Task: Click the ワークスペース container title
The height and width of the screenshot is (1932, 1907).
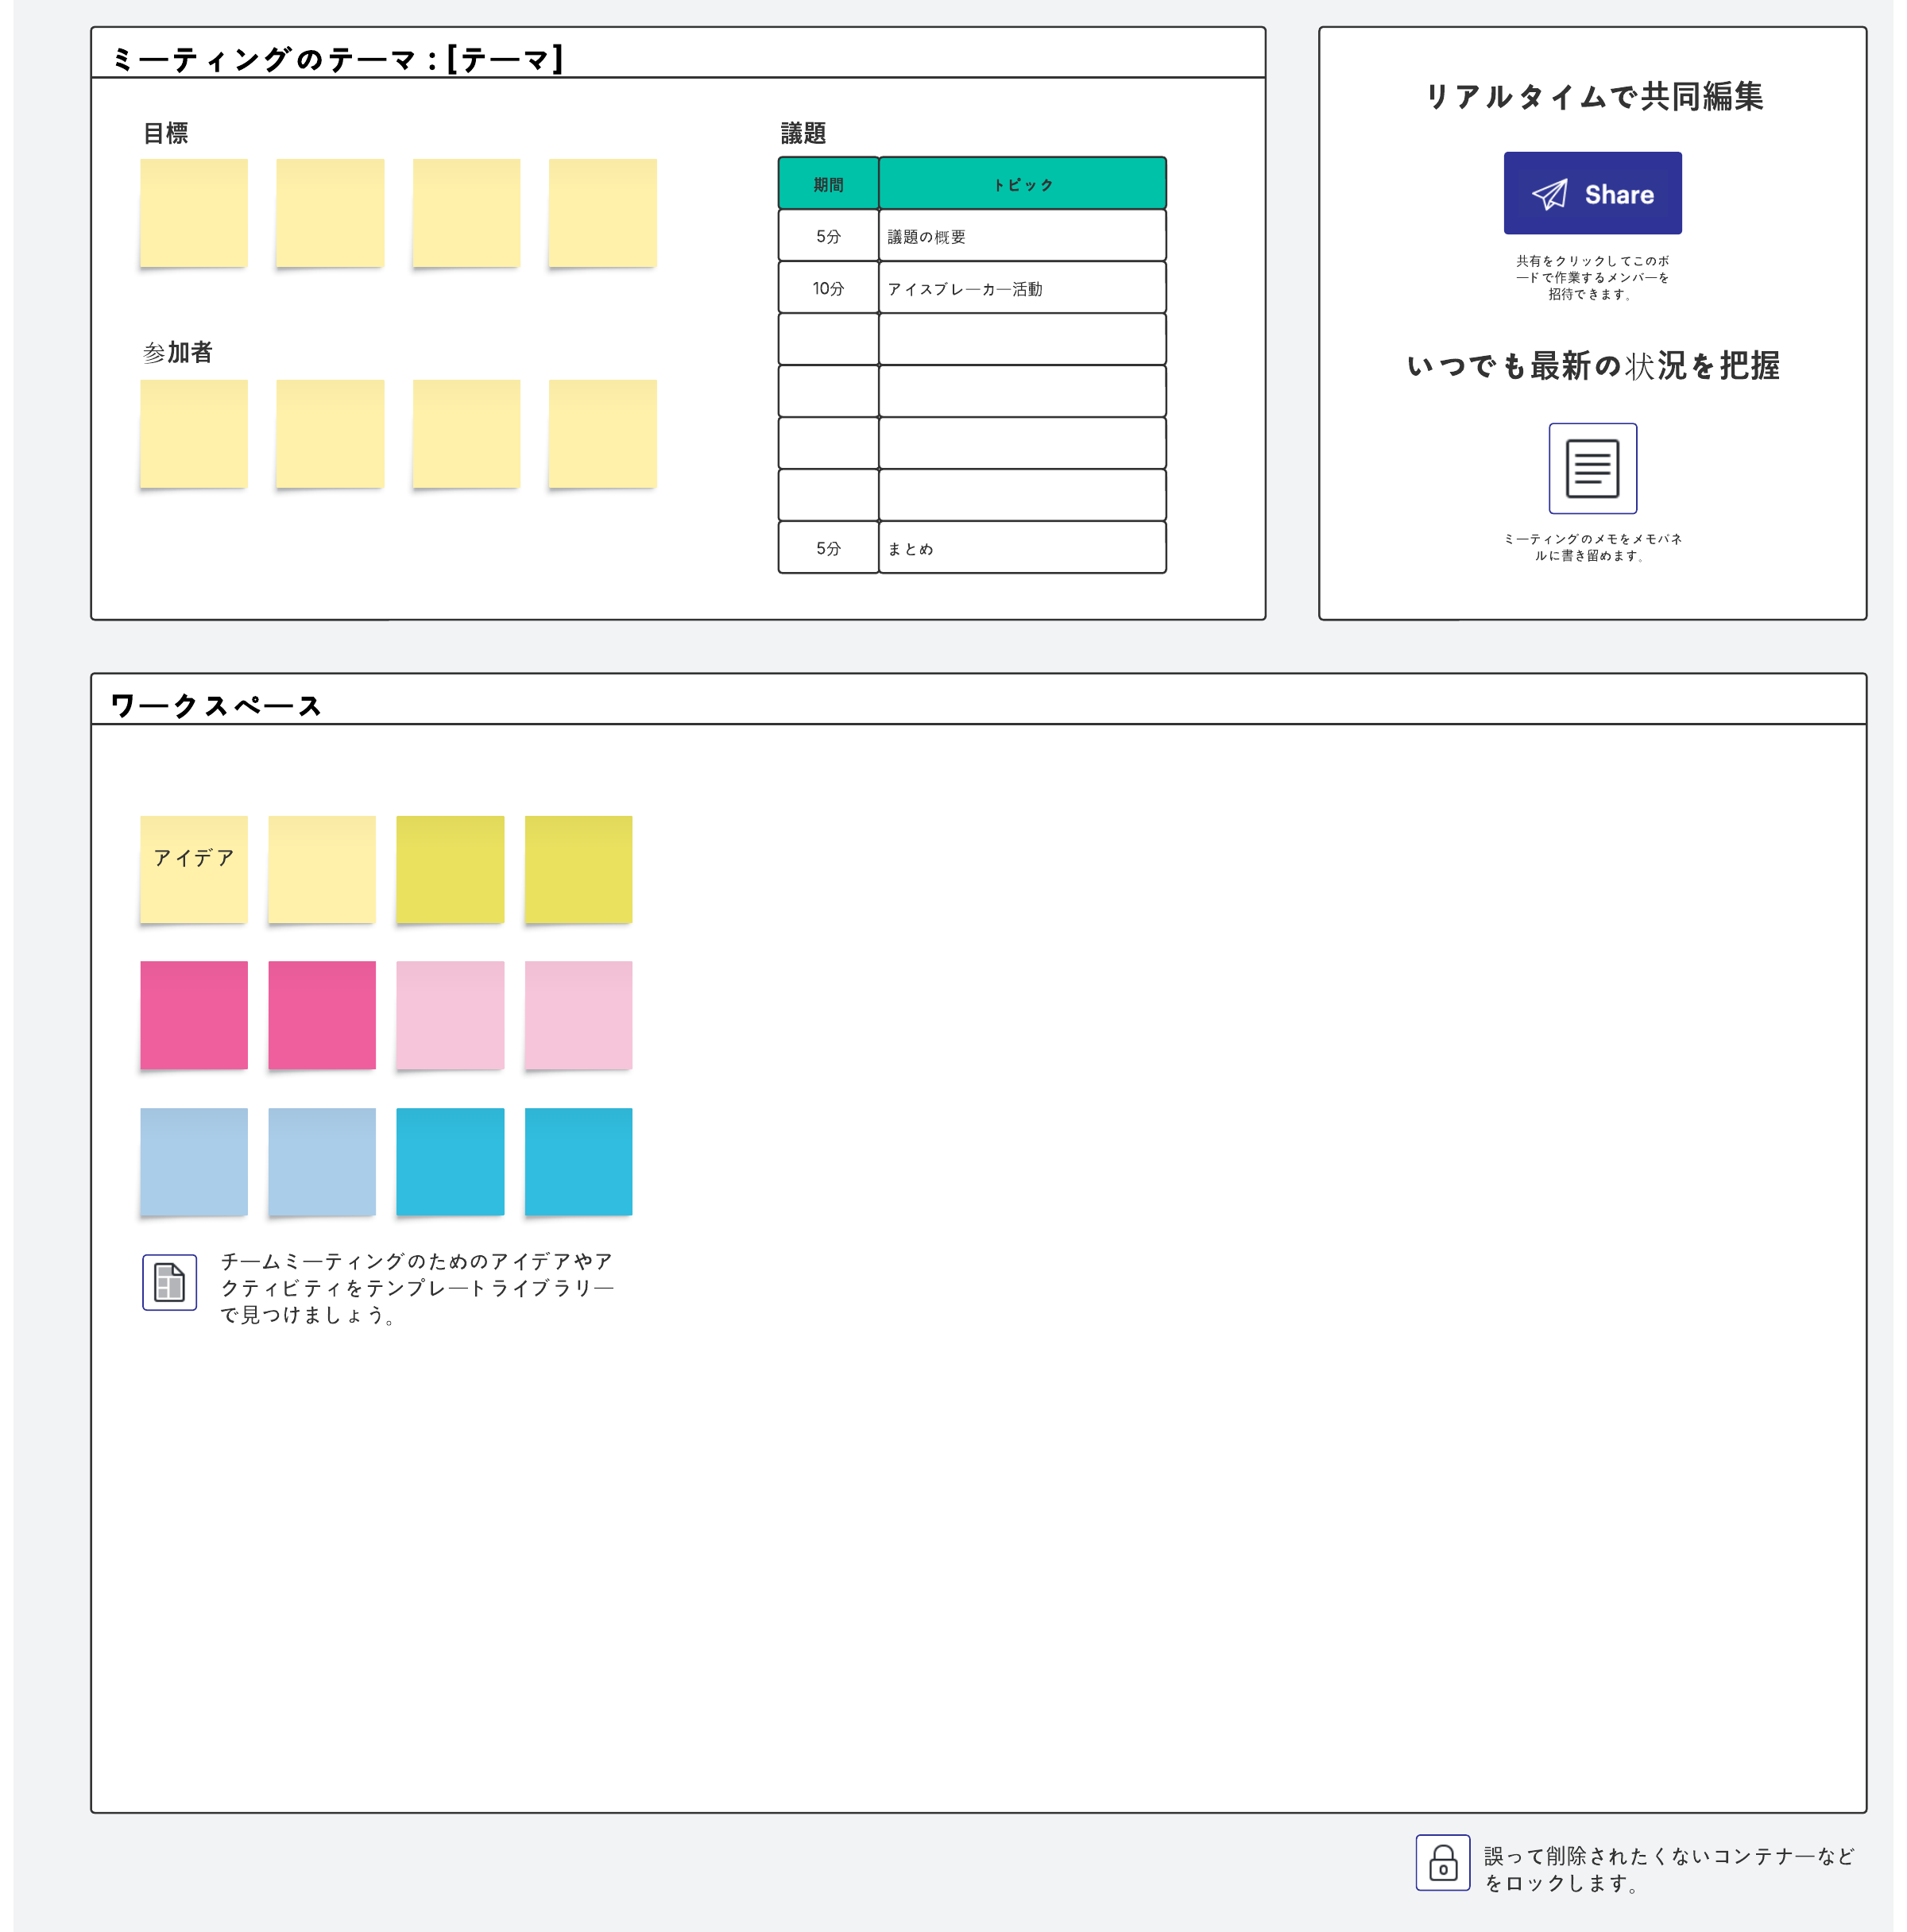Action: click(216, 706)
